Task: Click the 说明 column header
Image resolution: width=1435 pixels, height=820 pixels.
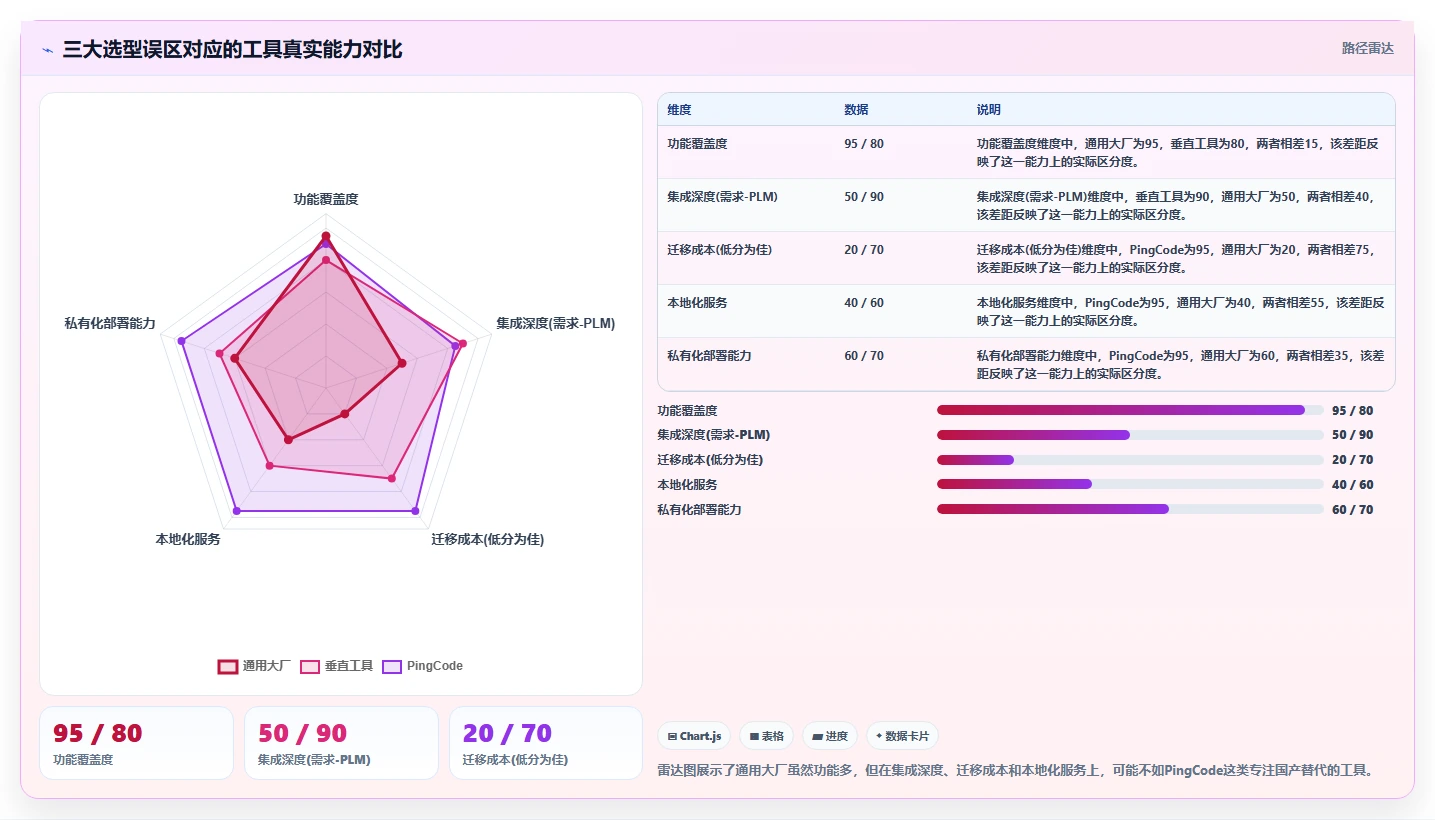Action: coord(988,110)
